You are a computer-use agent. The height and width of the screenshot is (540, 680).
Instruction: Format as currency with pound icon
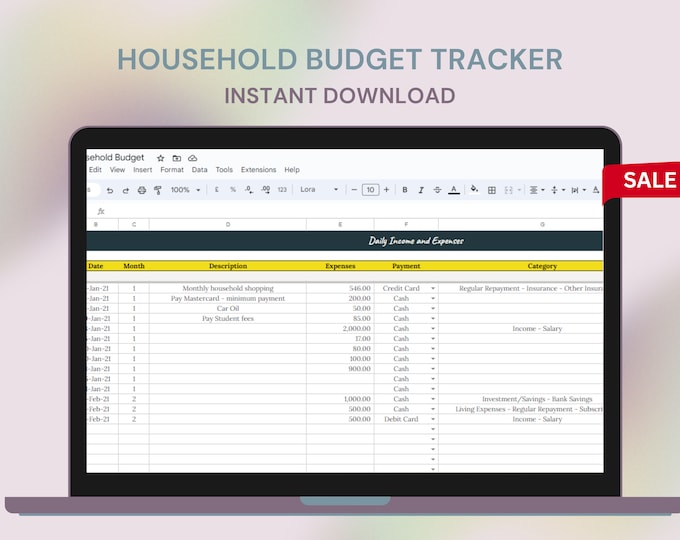pos(216,190)
